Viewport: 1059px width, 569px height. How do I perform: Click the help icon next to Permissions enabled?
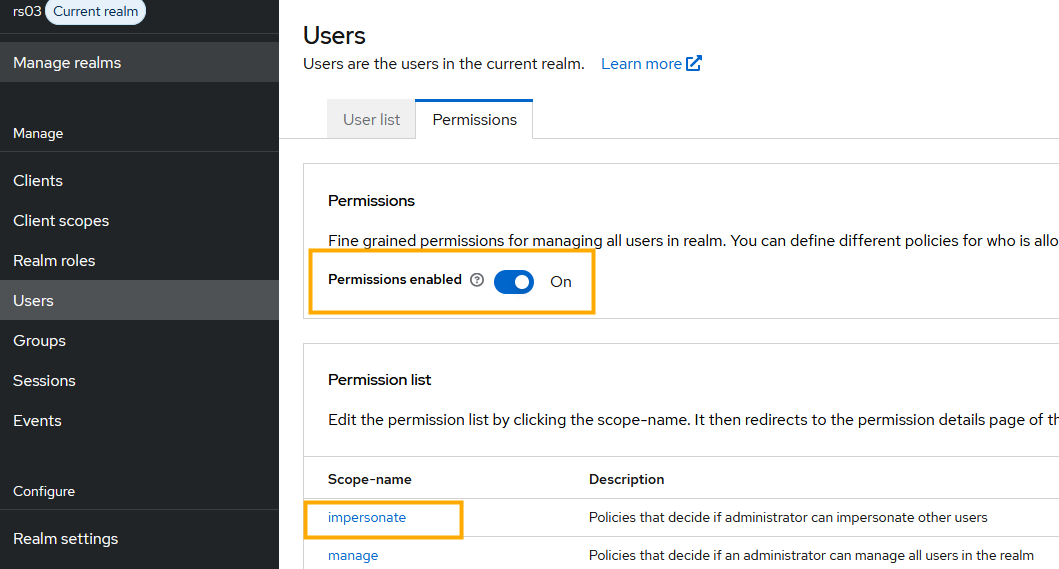click(477, 280)
